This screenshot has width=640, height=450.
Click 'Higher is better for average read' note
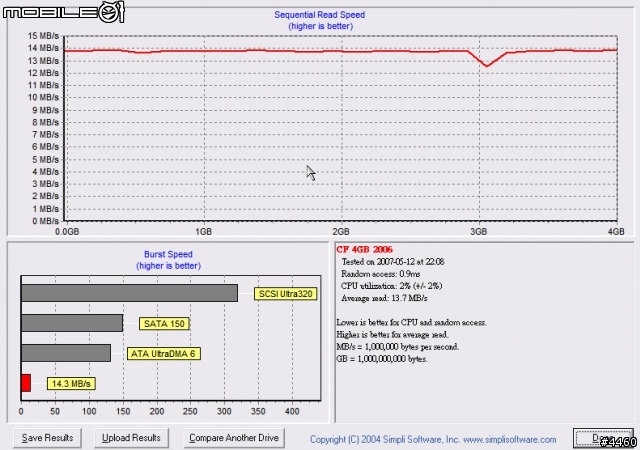click(x=392, y=335)
